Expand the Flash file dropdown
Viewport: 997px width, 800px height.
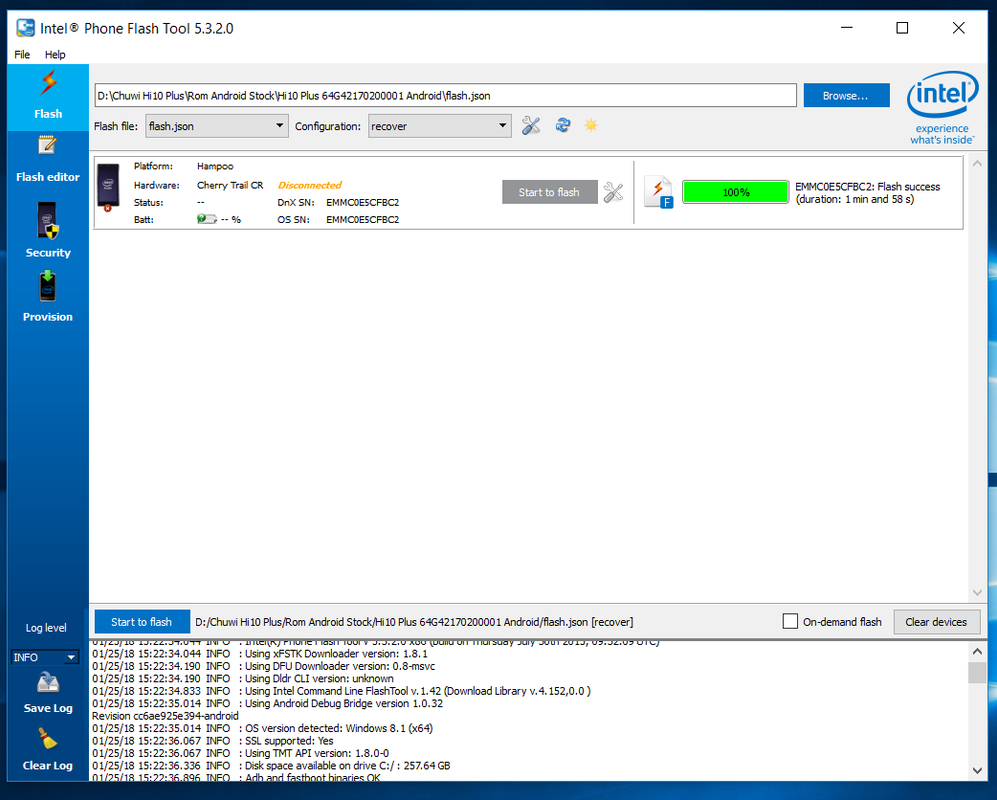(x=217, y=126)
